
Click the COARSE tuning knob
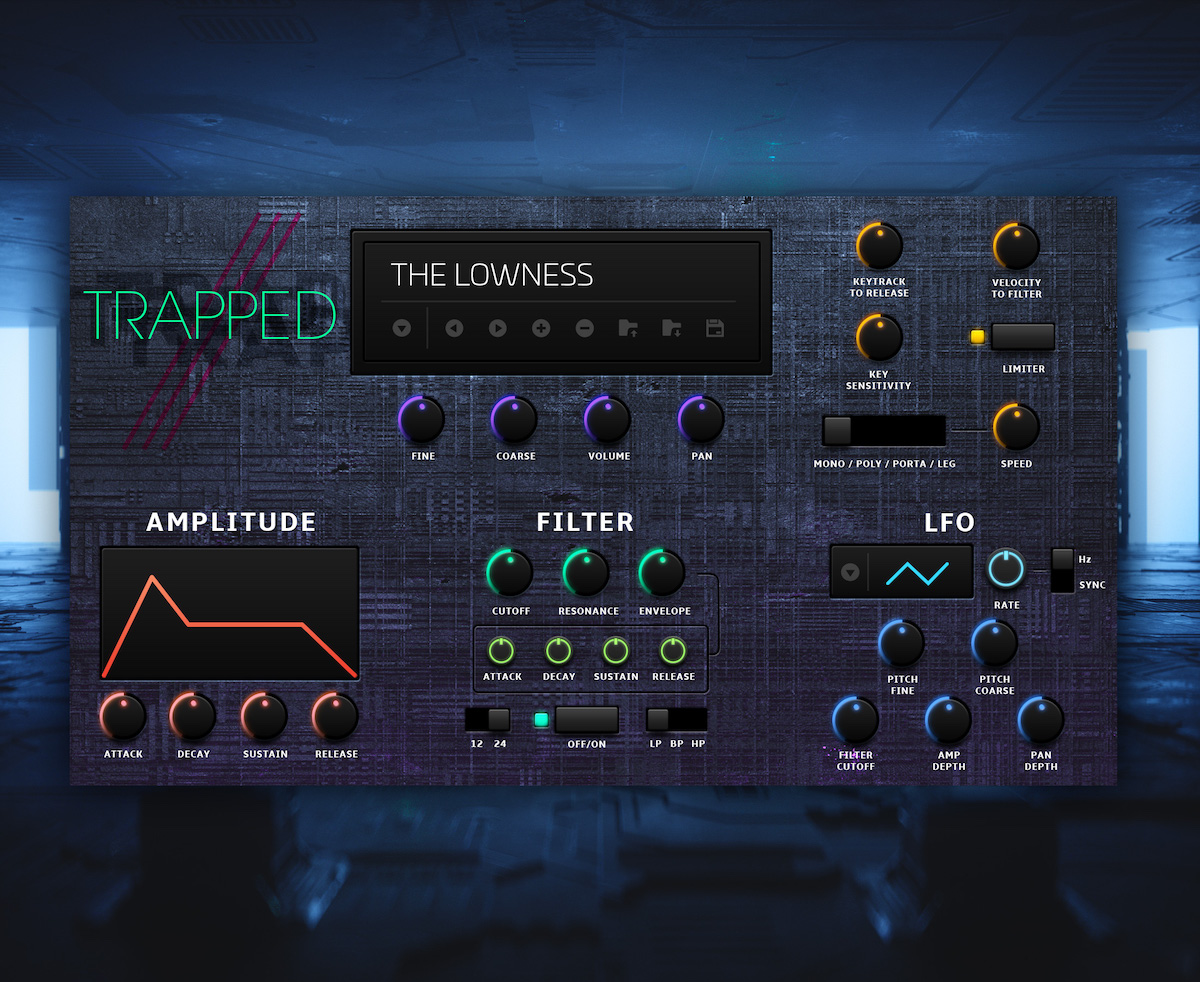point(515,420)
